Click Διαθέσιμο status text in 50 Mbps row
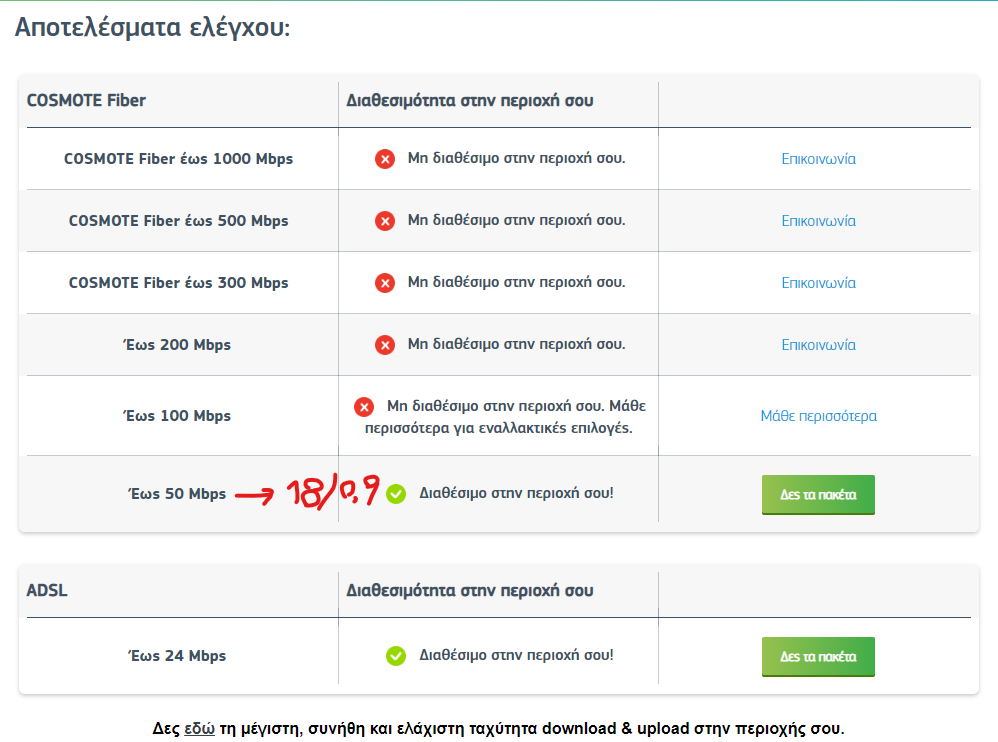 [516, 493]
